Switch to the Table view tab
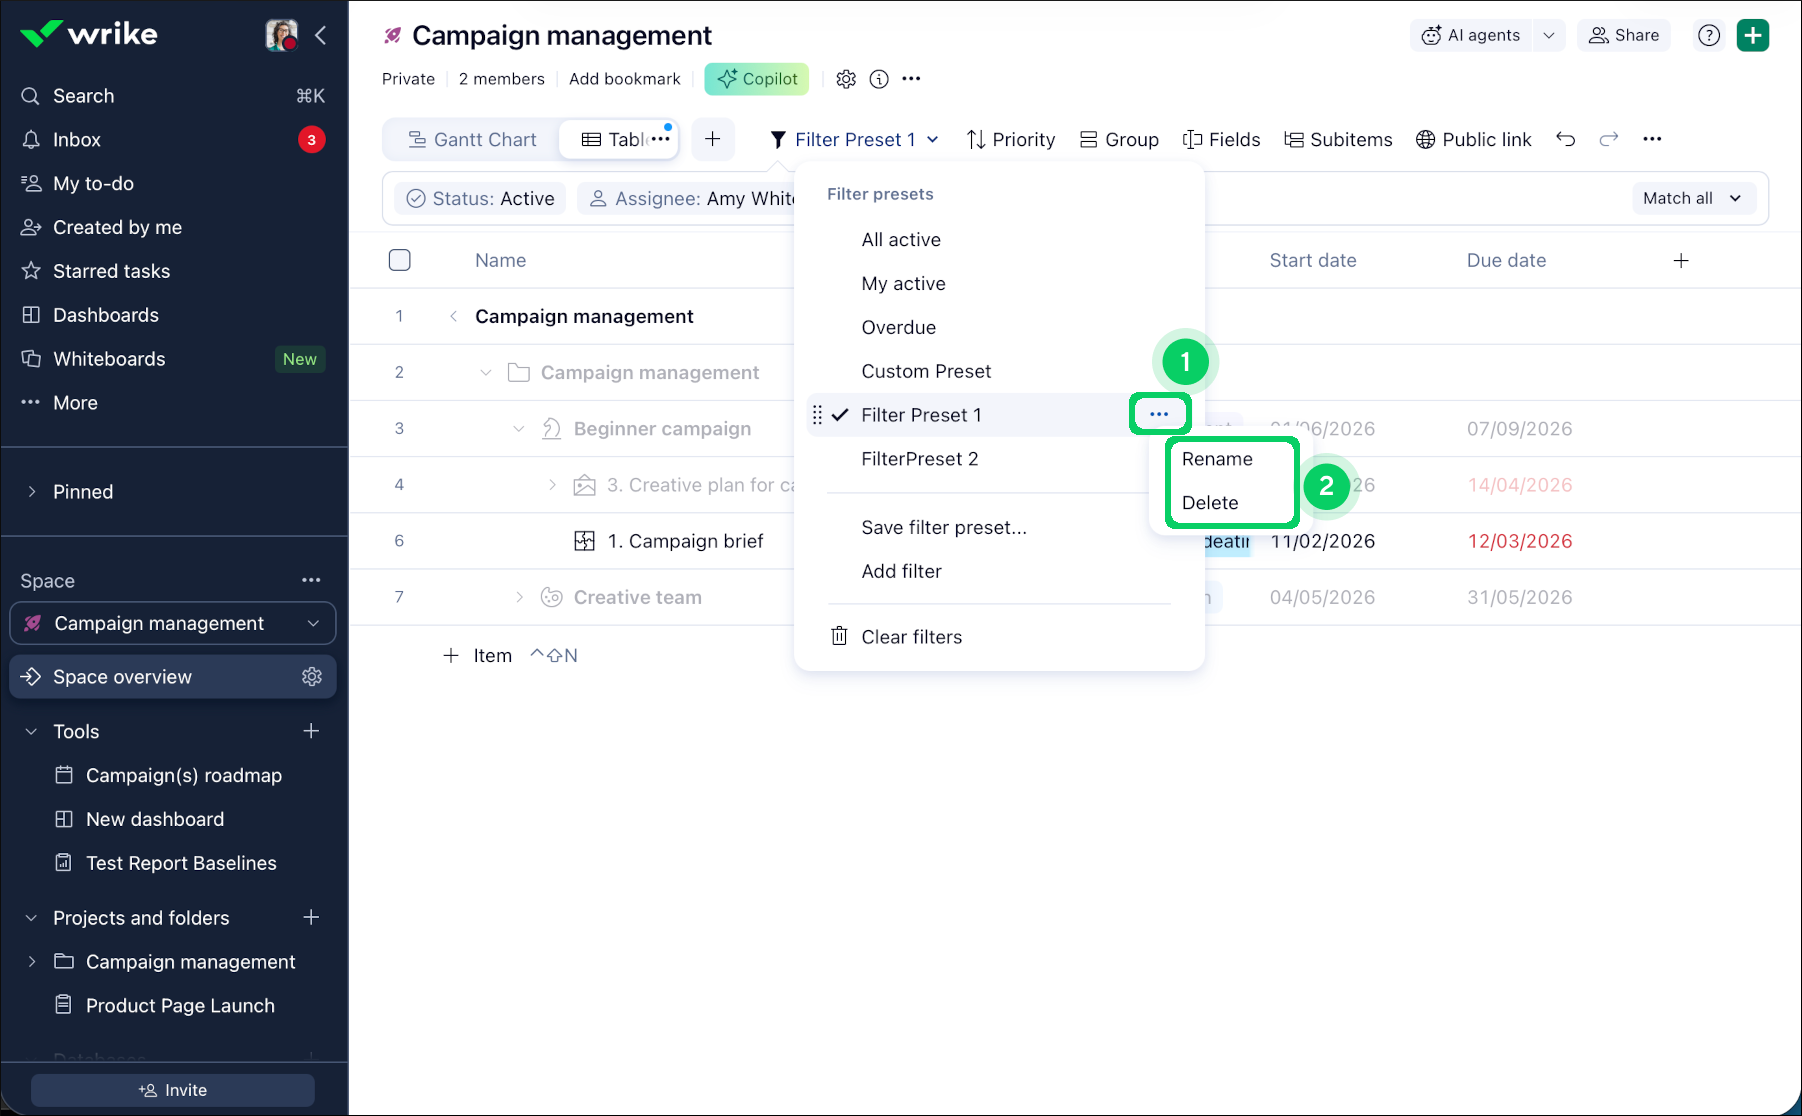This screenshot has height=1116, width=1802. [616, 140]
